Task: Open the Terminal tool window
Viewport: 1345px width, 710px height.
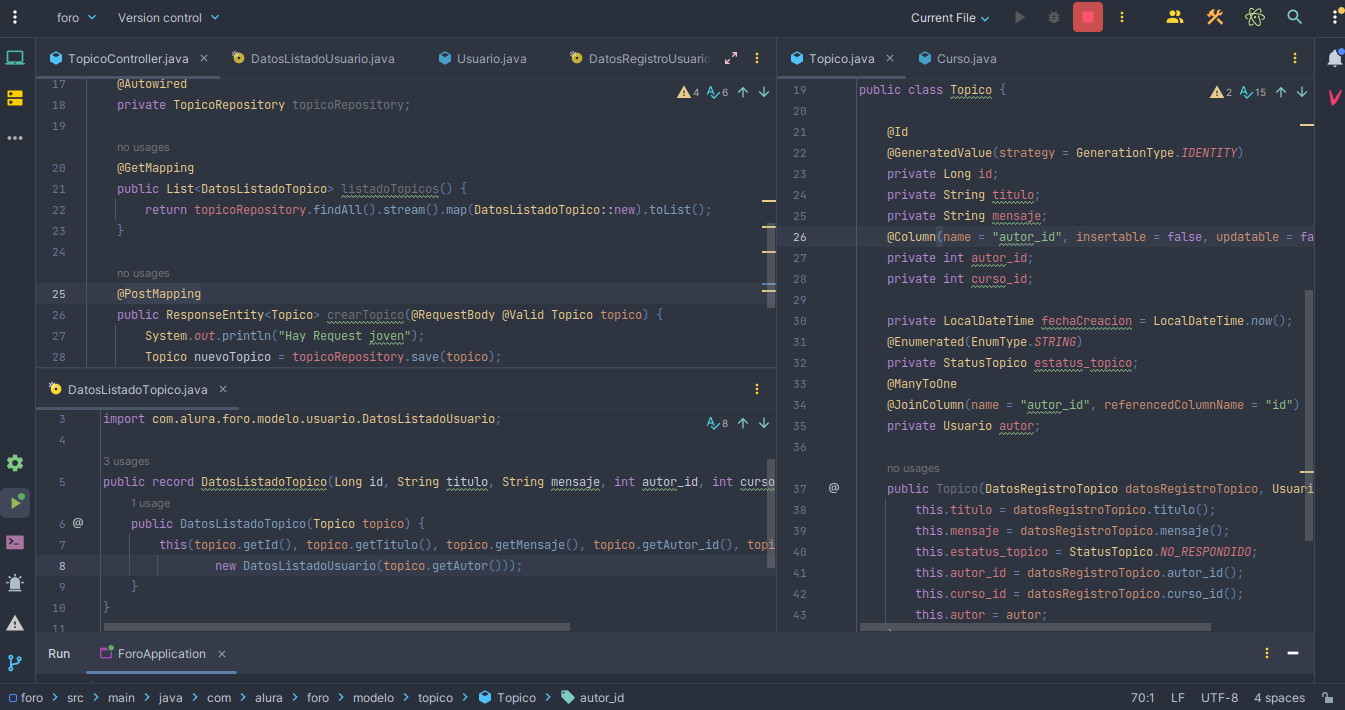Action: 15,542
